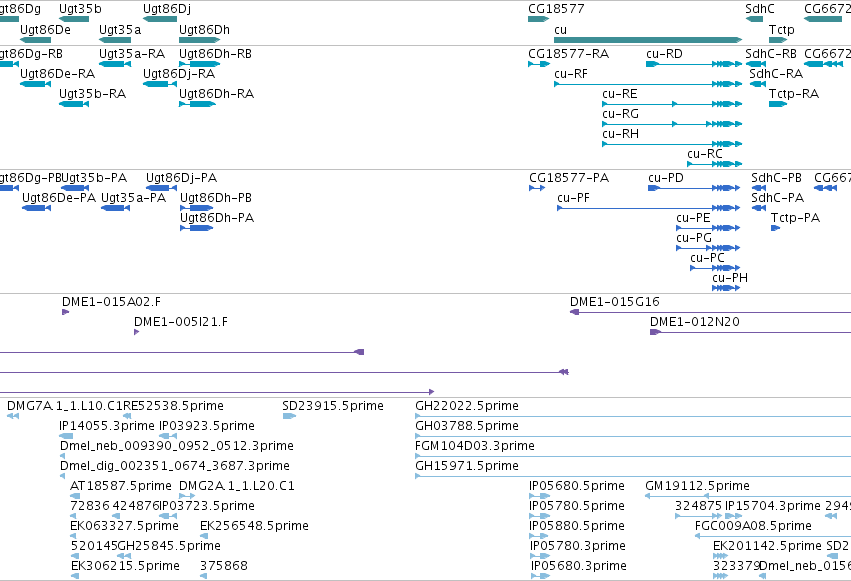Viewport: 851px width, 581px height.
Task: Select the SdhC-PB protein label
Action: (777, 178)
